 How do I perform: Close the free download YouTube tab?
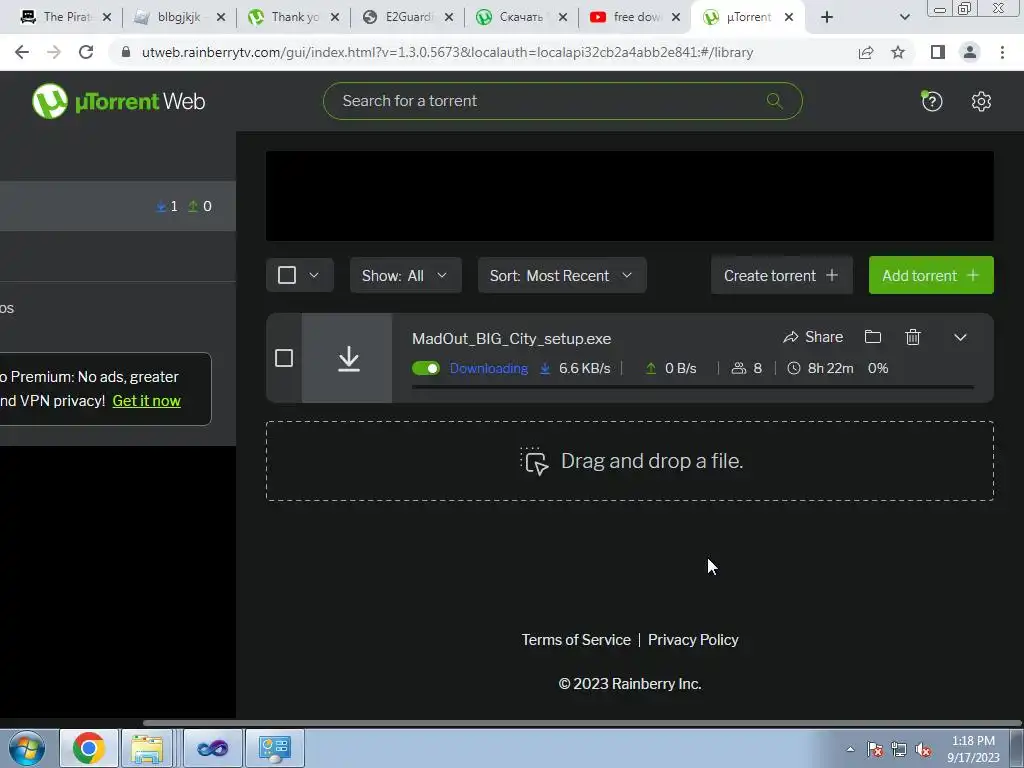point(677,17)
